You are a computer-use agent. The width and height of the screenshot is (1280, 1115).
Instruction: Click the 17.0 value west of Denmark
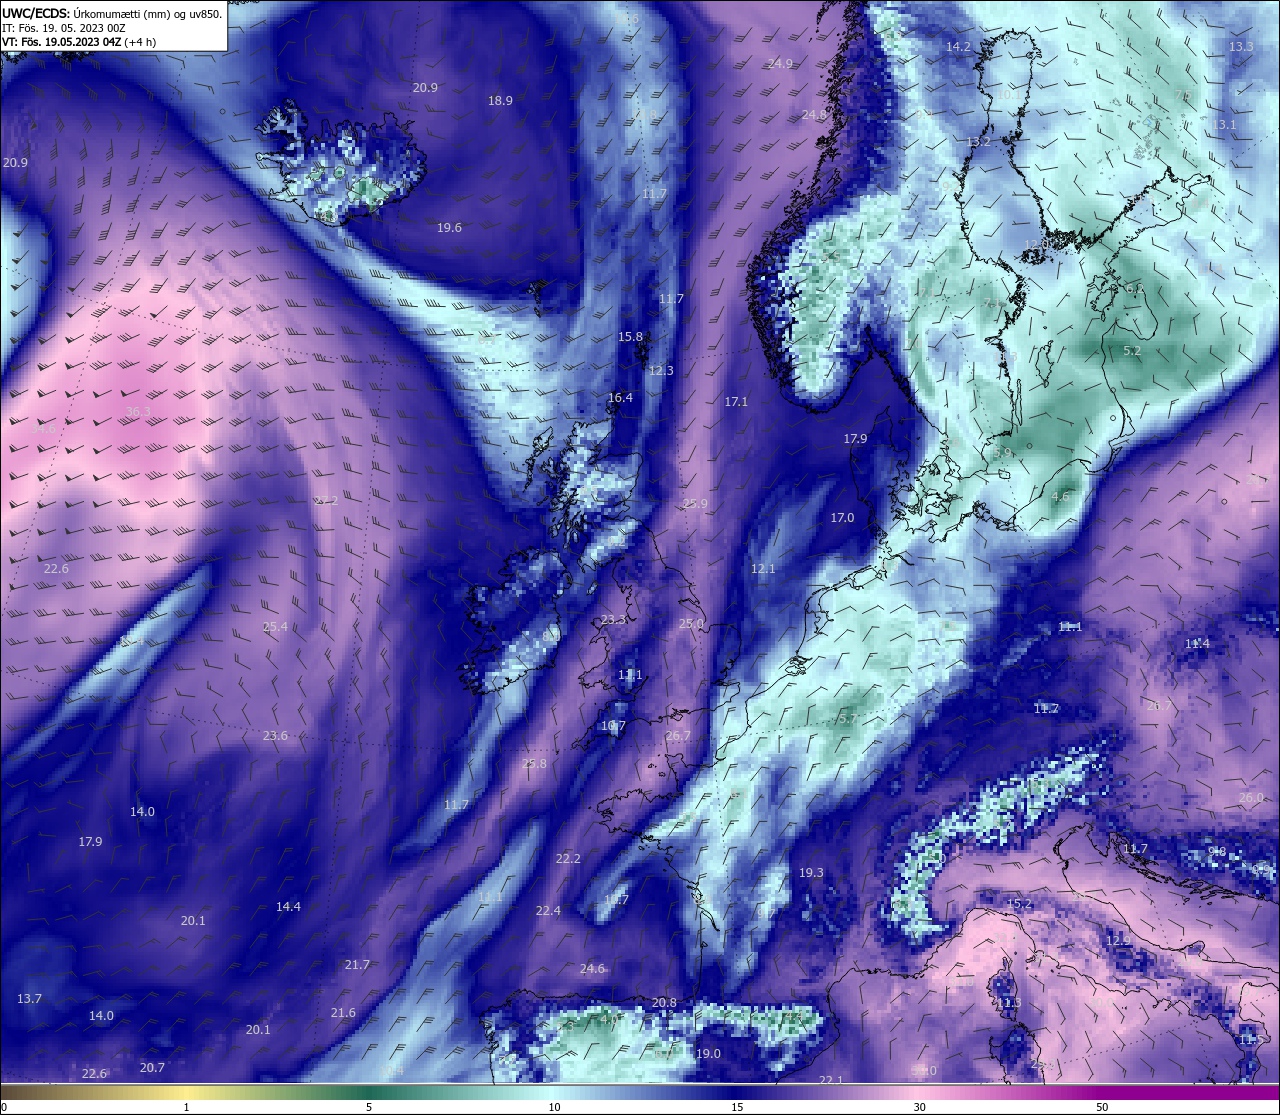coord(842,518)
